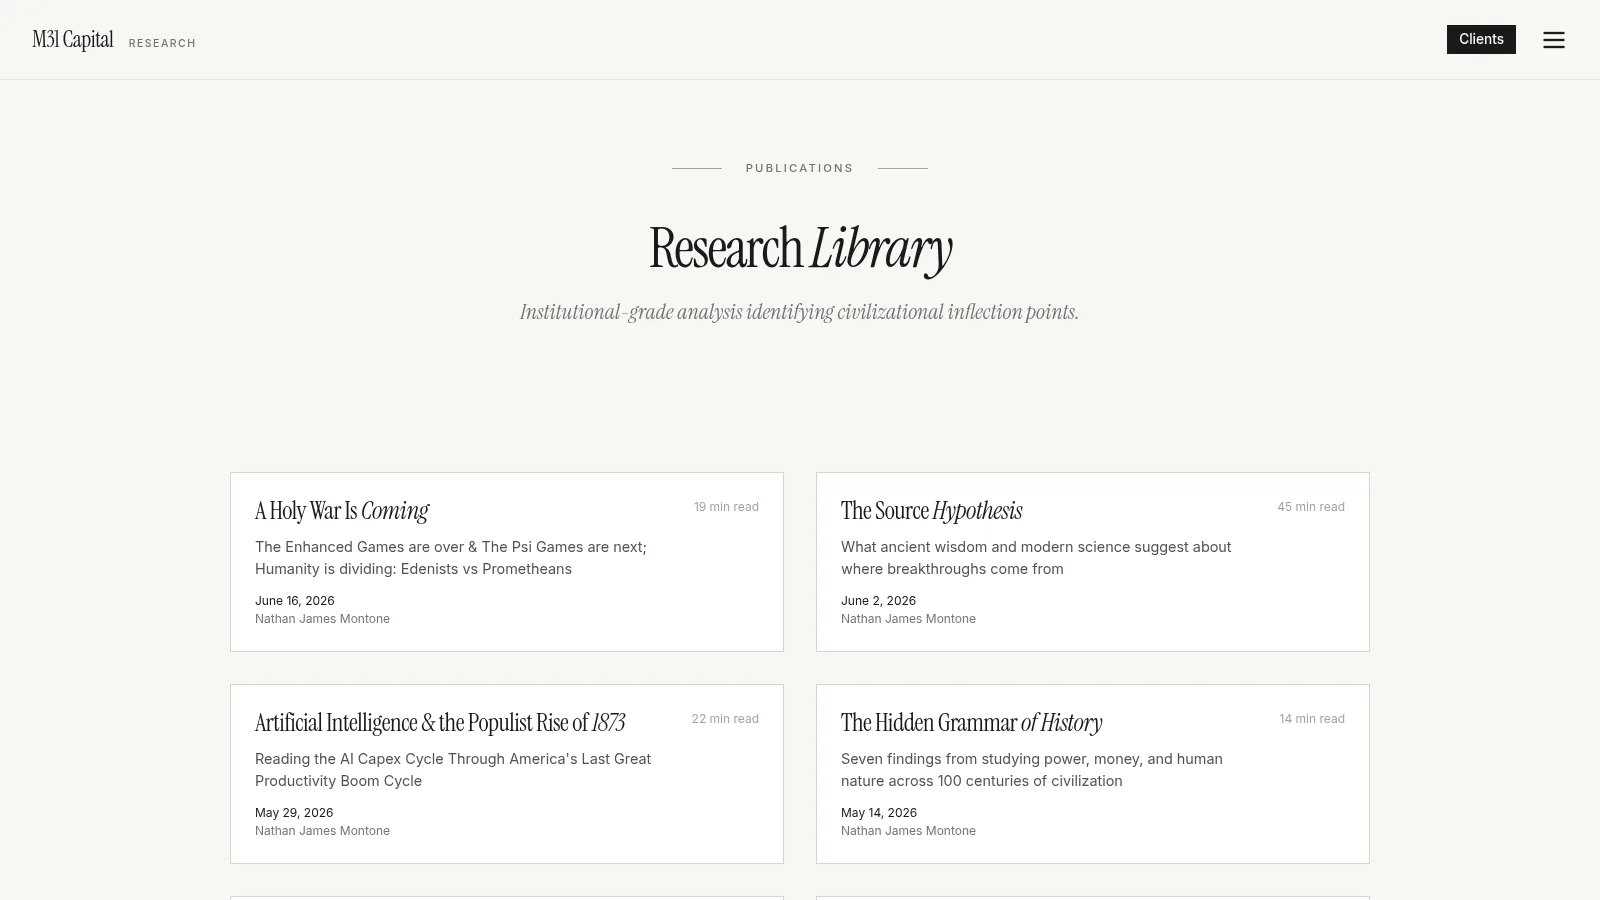
Task: Click the "22 min read" label
Action: [725, 719]
